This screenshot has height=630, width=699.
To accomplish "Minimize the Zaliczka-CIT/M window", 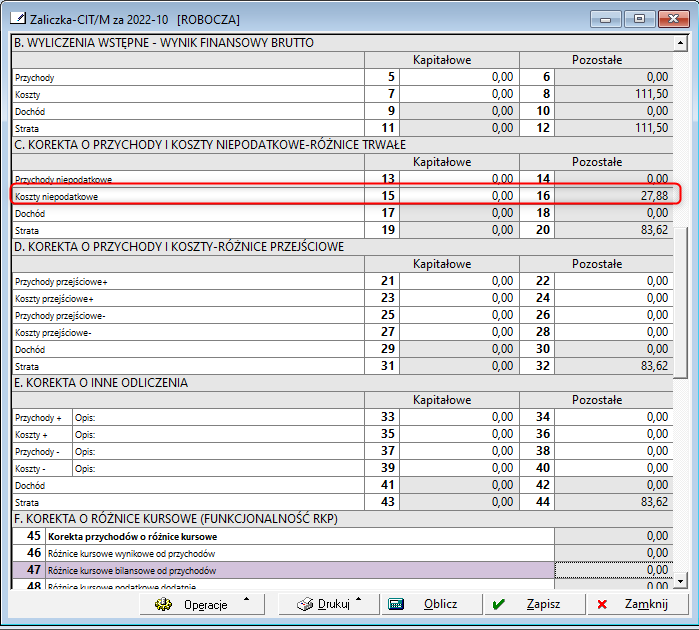I will 605,19.
